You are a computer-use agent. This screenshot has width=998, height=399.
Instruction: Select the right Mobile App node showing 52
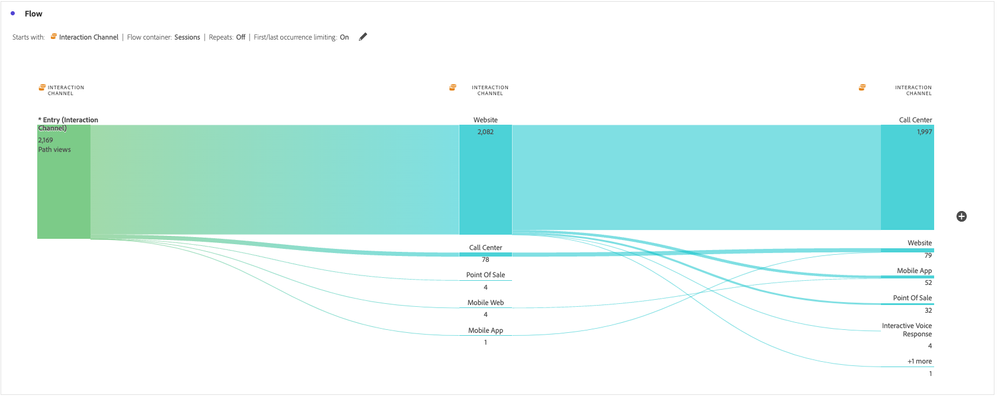point(908,276)
